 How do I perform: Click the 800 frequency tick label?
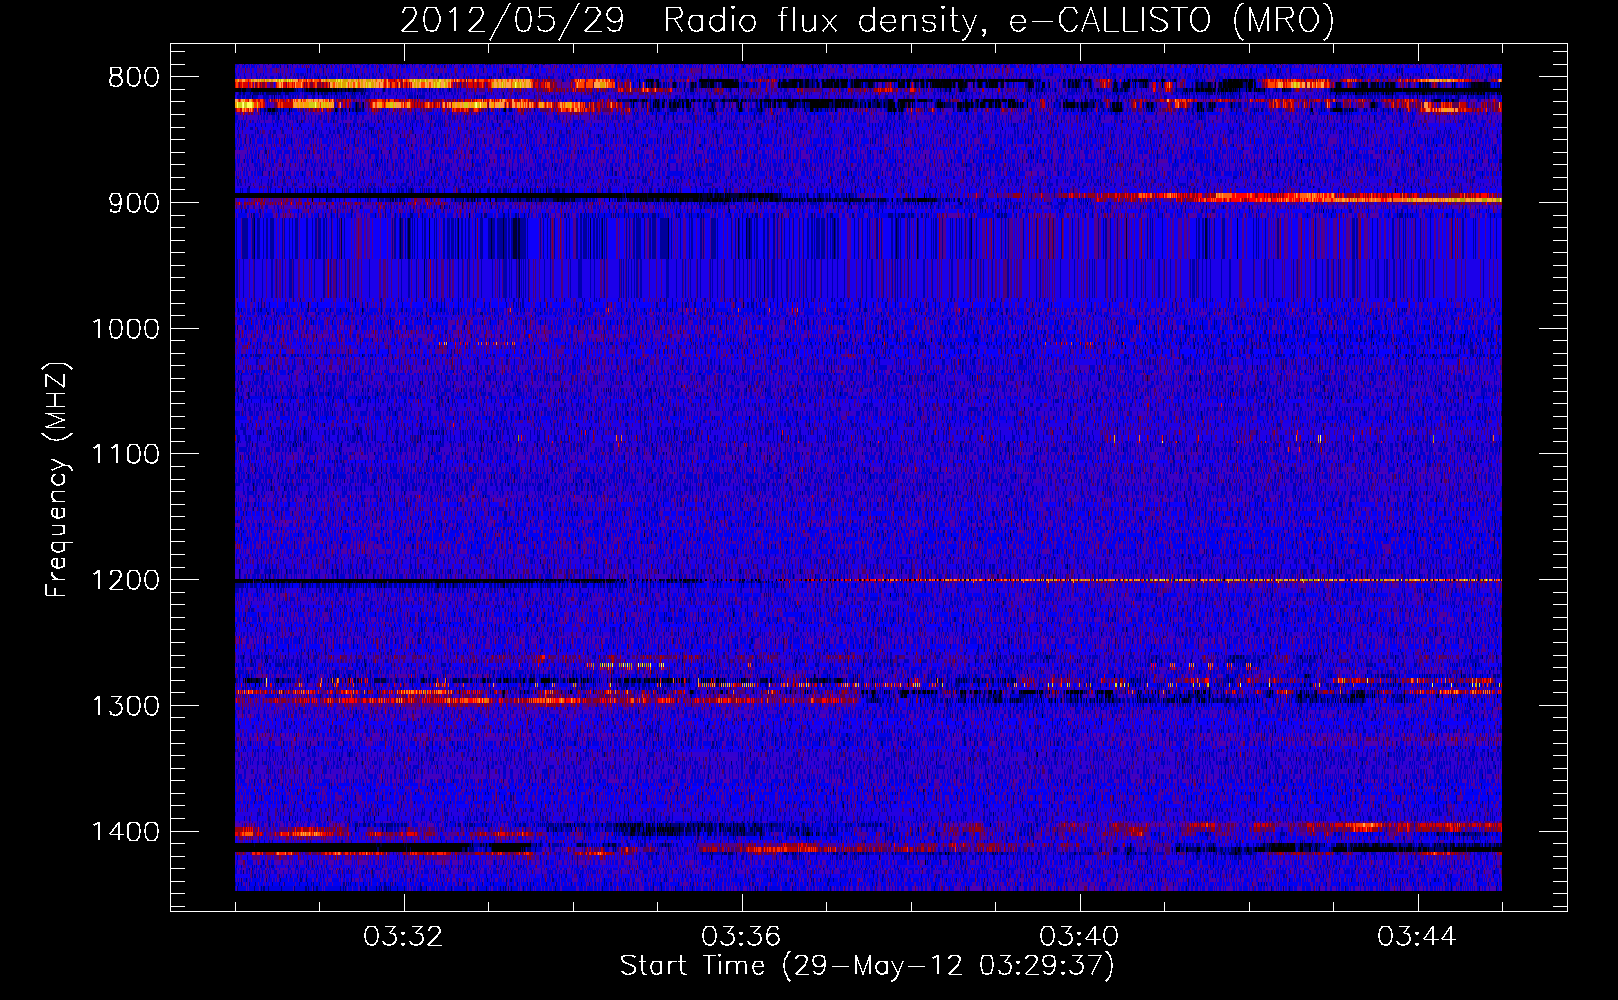[134, 78]
